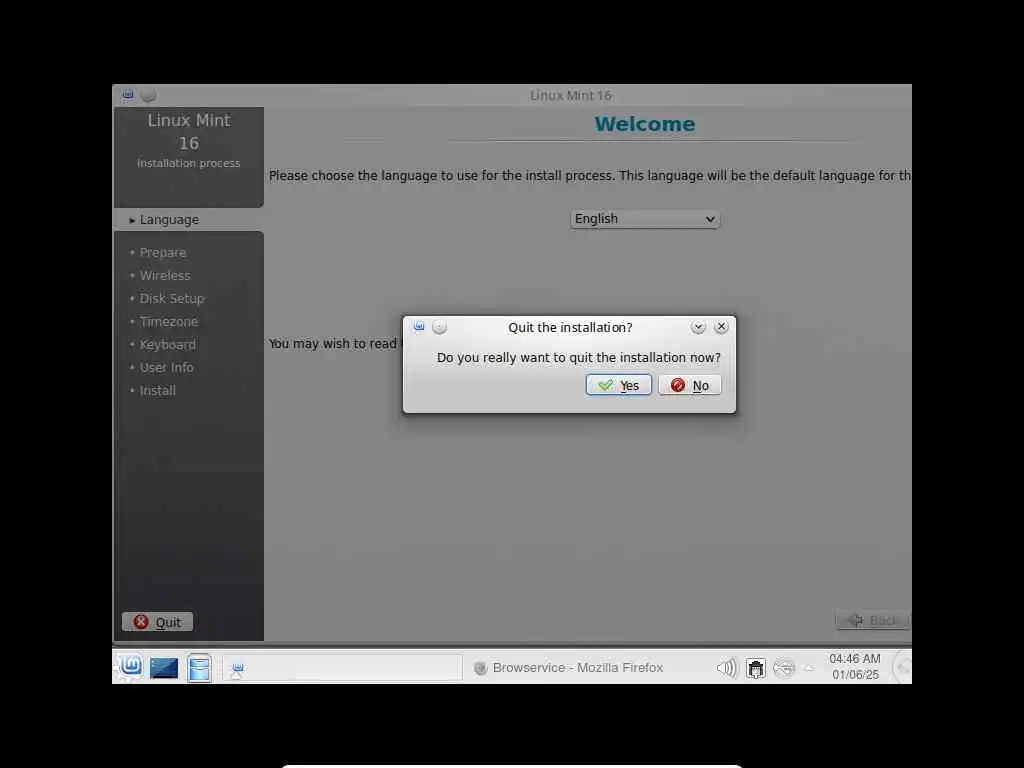Click No to stay in the installation

pos(690,385)
